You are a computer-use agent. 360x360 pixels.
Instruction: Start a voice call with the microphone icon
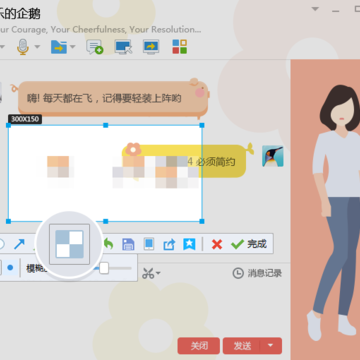[23, 47]
